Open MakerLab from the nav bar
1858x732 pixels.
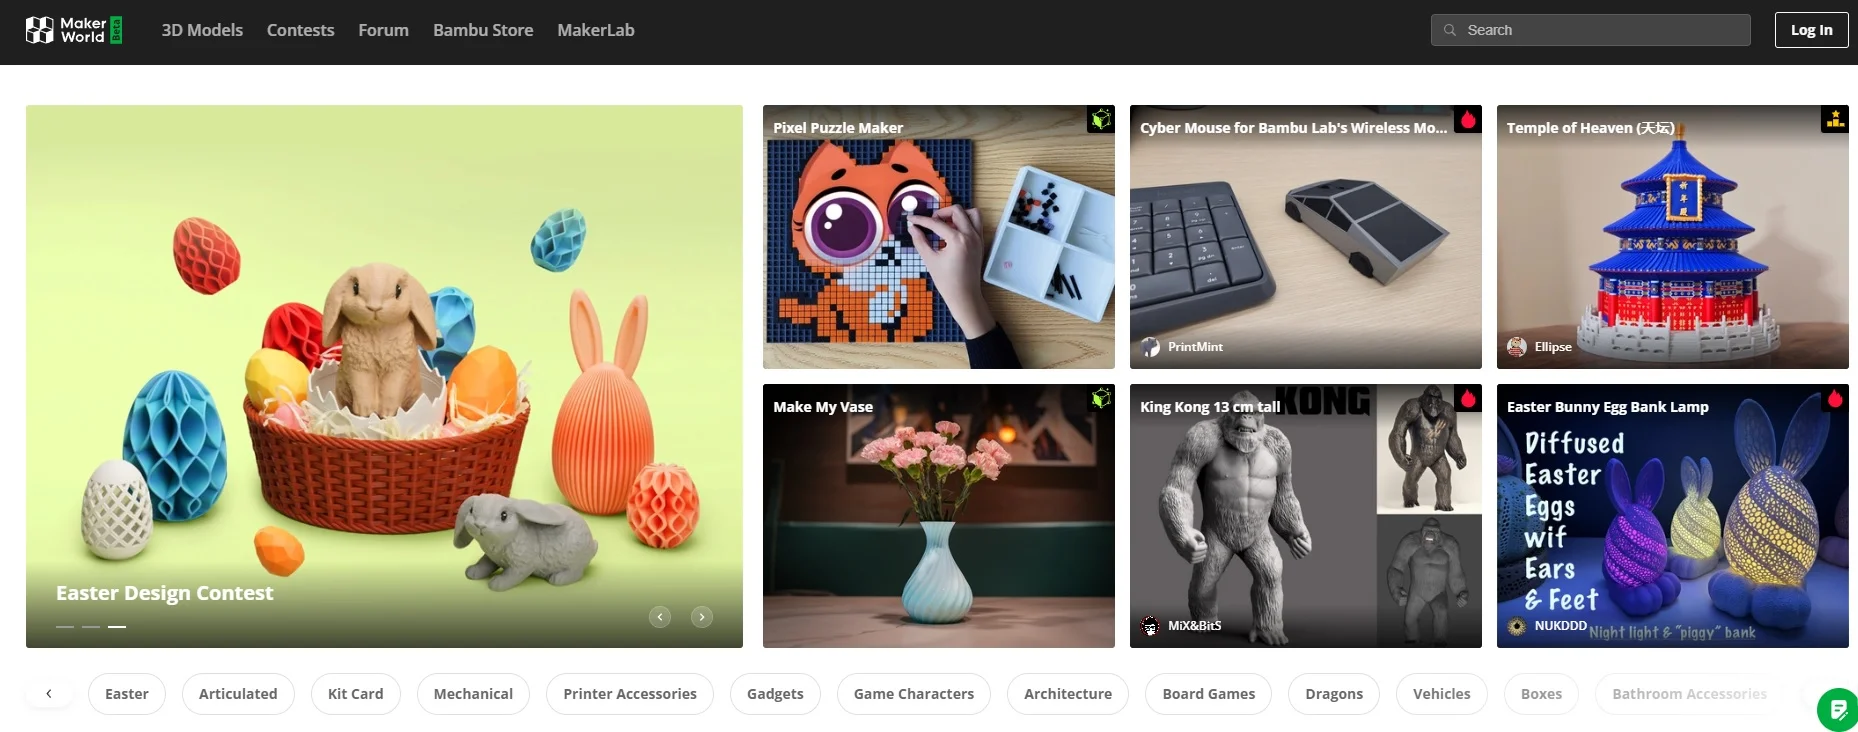pyautogui.click(x=596, y=30)
